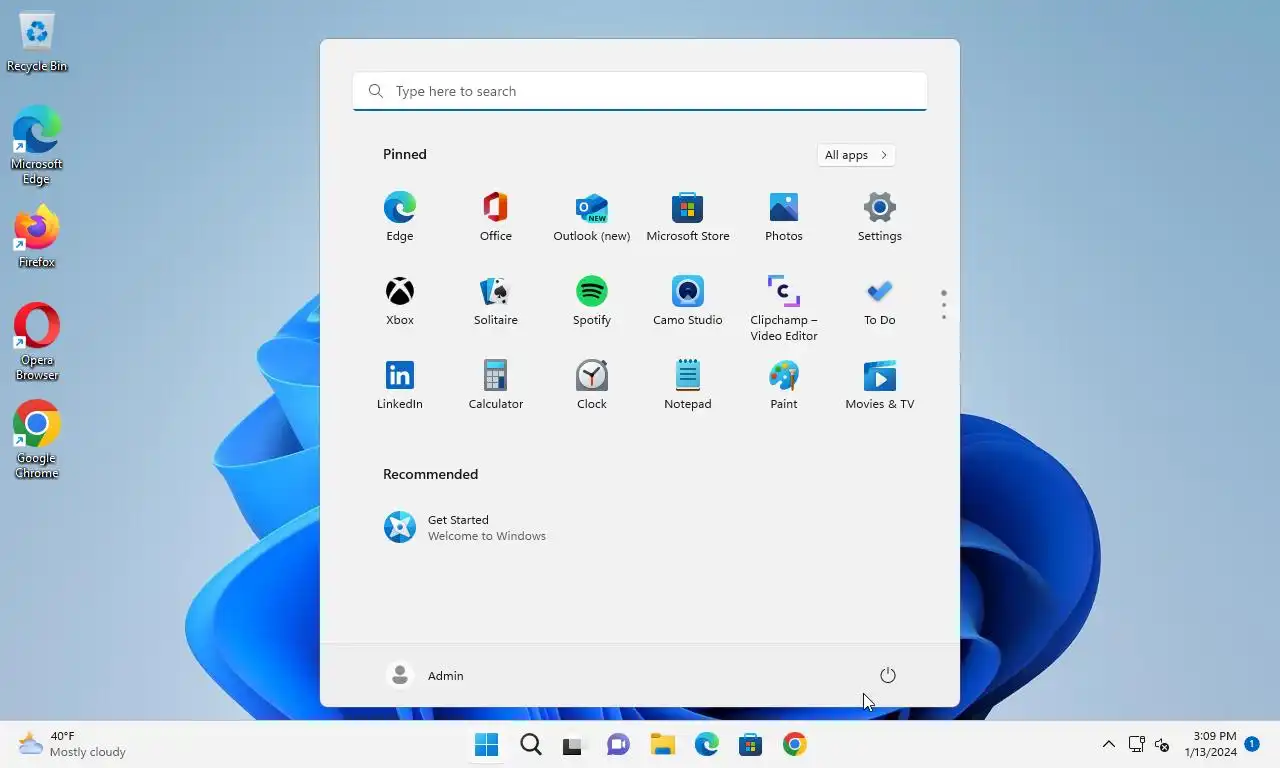
Task: Click the muted volume tray icon
Action: [x=1162, y=744]
